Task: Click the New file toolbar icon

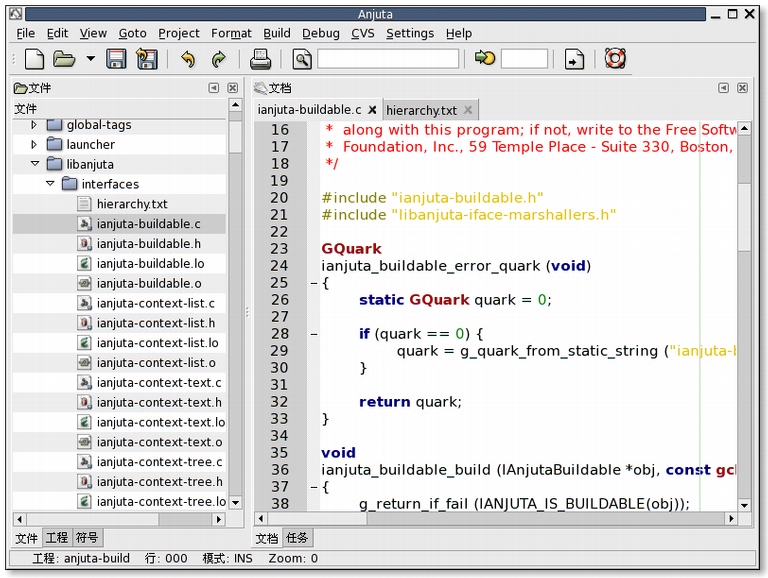Action: point(33,59)
